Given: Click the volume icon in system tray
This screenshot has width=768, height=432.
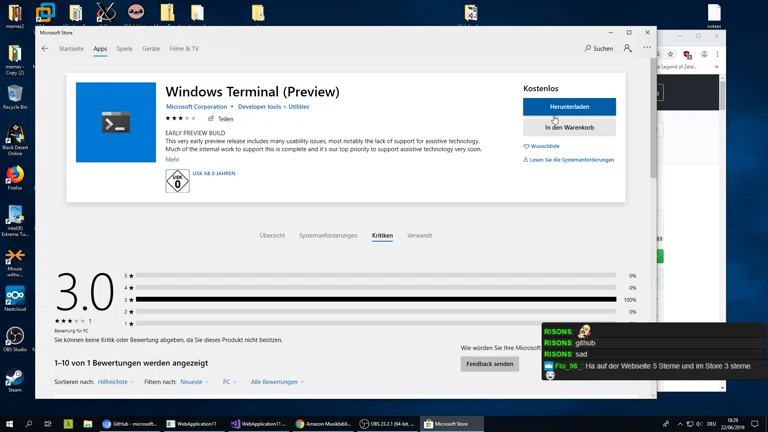Looking at the screenshot, I should 699,424.
